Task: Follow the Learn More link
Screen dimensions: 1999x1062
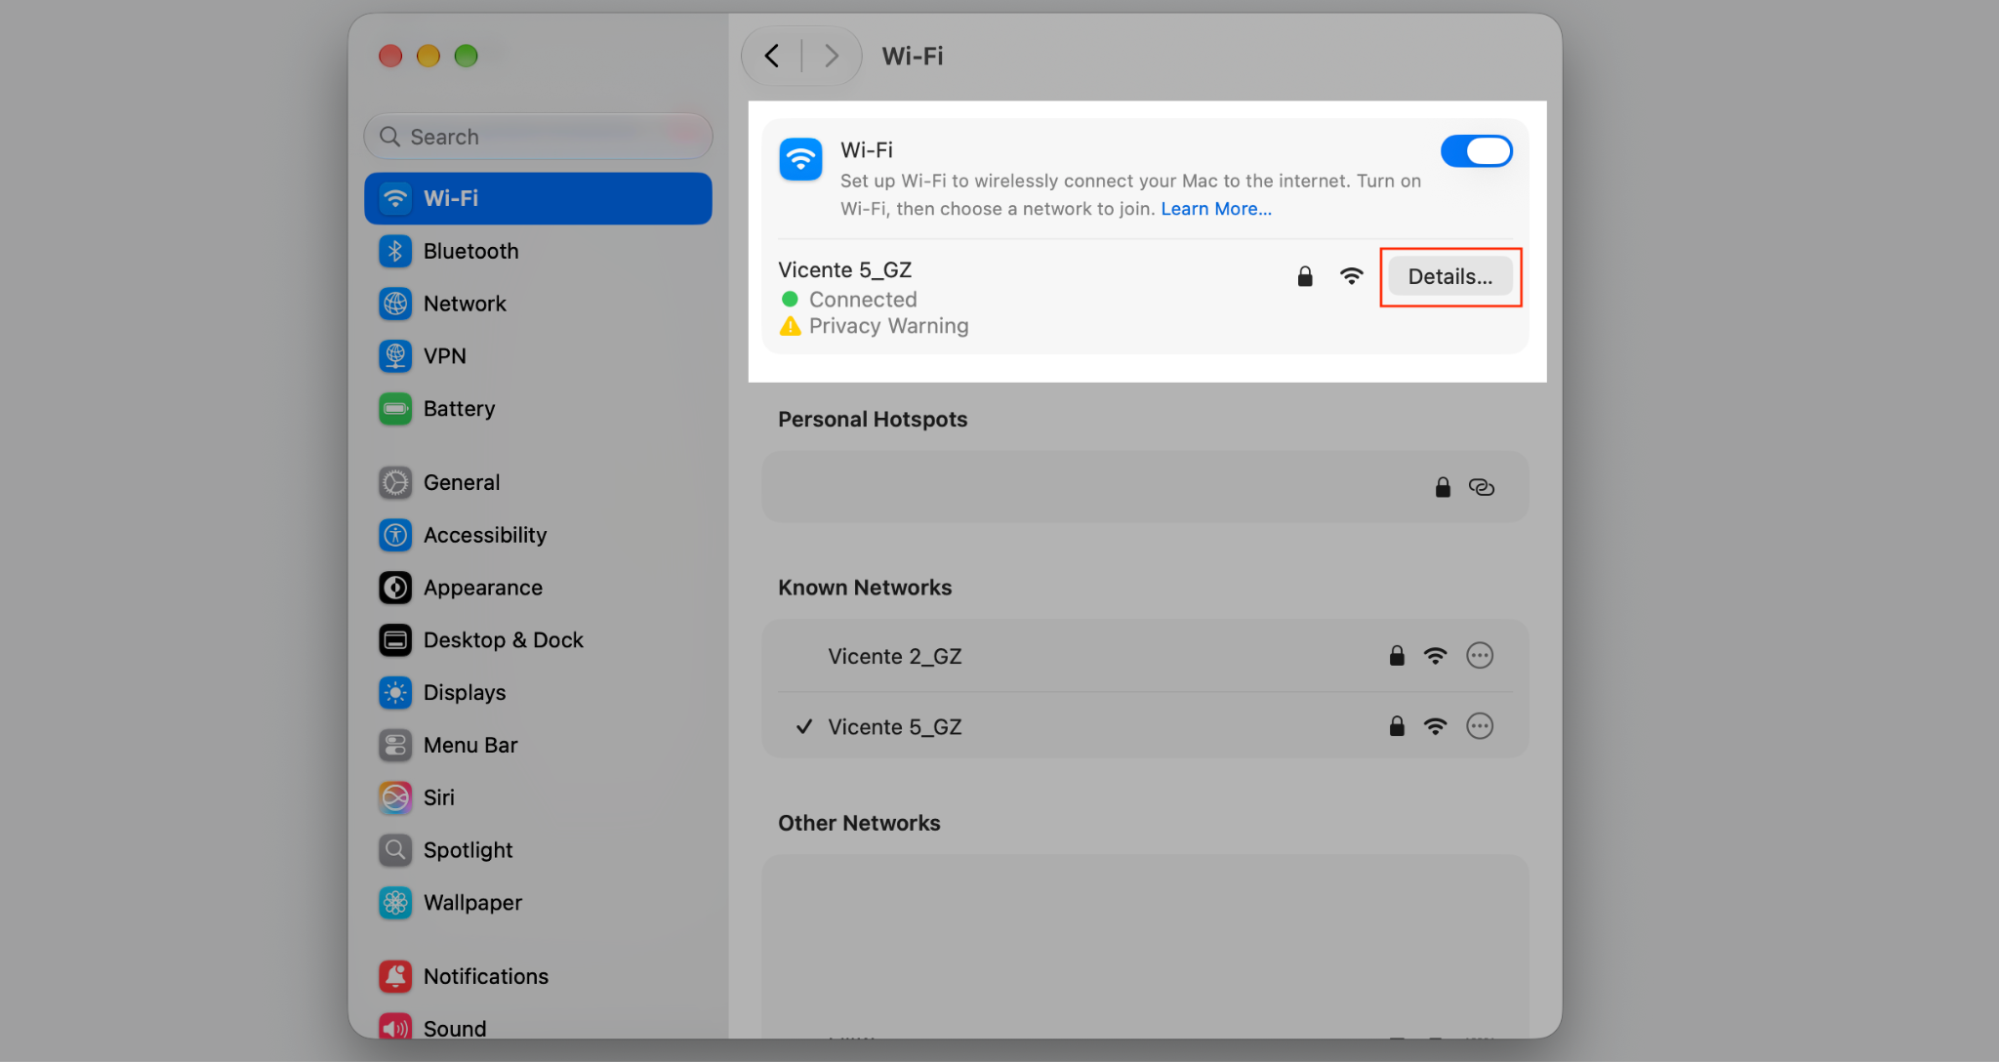Action: coord(1216,209)
